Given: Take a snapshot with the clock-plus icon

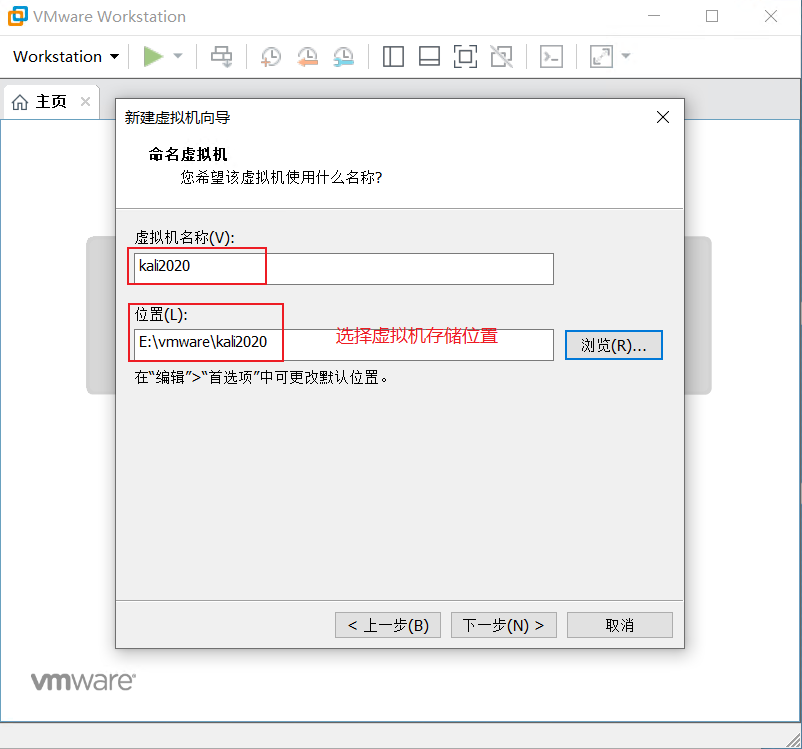Looking at the screenshot, I should click(x=271, y=56).
